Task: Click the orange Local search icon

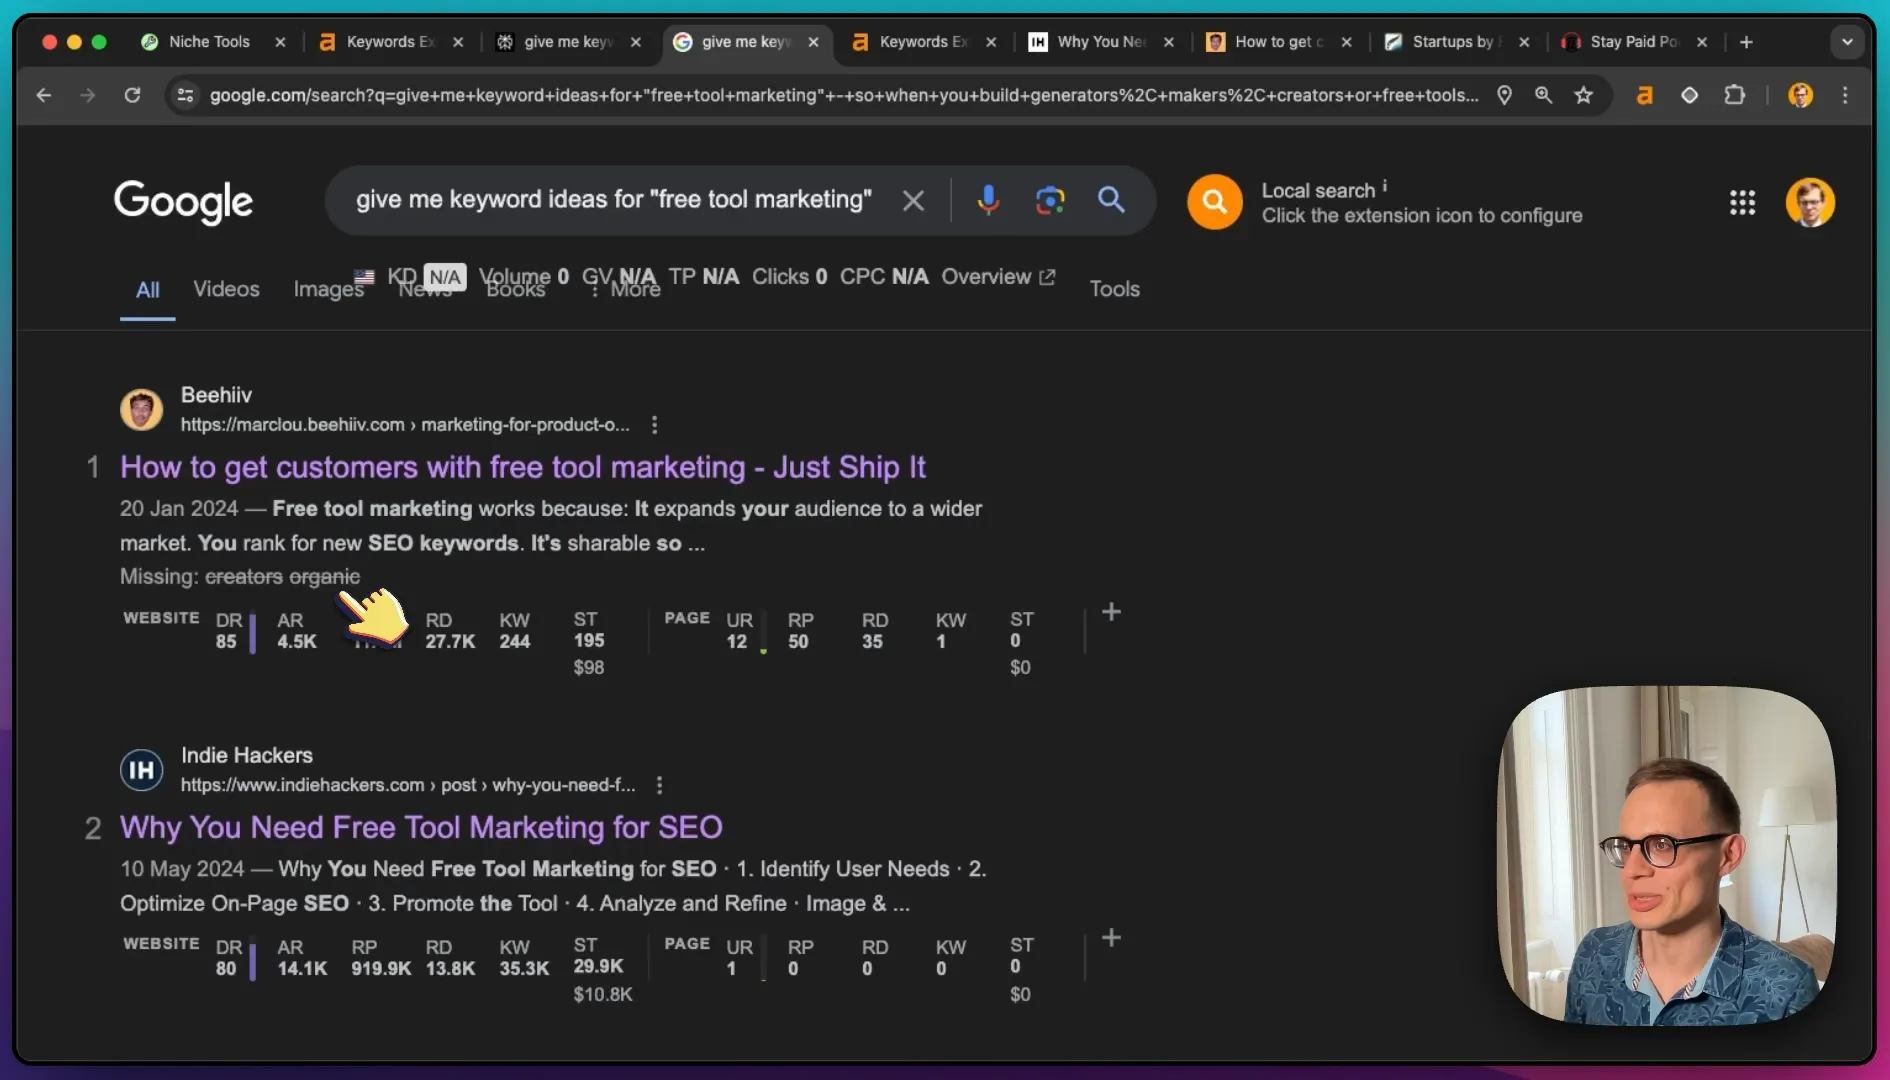Action: coord(1214,202)
